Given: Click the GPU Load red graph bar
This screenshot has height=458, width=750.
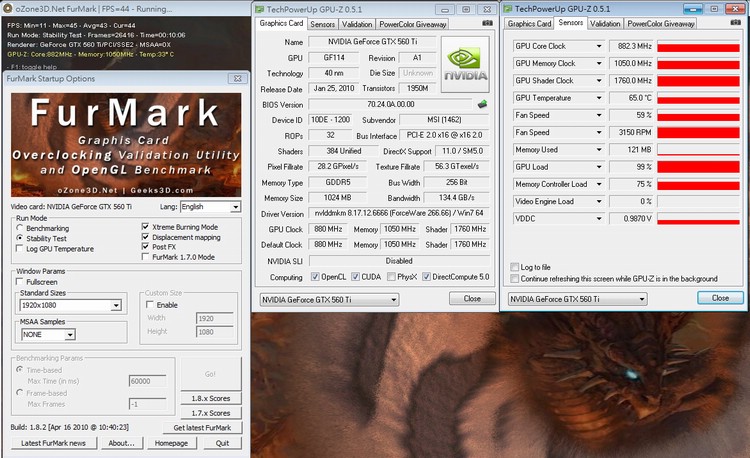Looking at the screenshot, I should (698, 167).
